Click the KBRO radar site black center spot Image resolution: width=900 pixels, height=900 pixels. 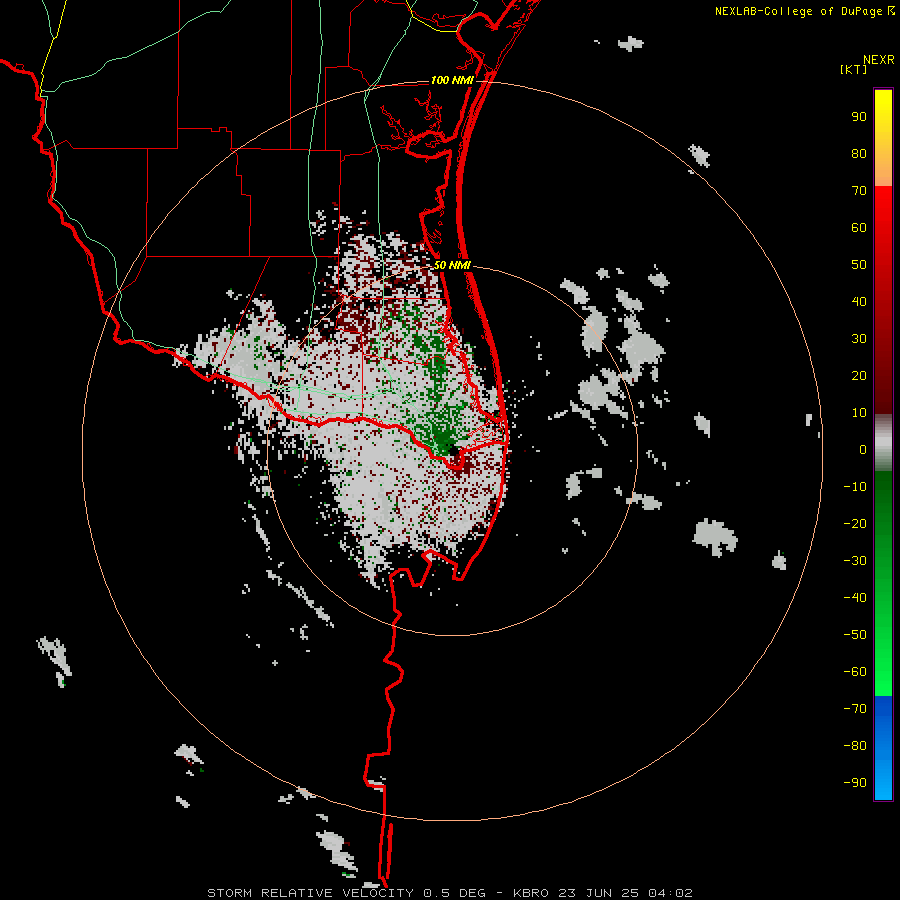[453, 449]
